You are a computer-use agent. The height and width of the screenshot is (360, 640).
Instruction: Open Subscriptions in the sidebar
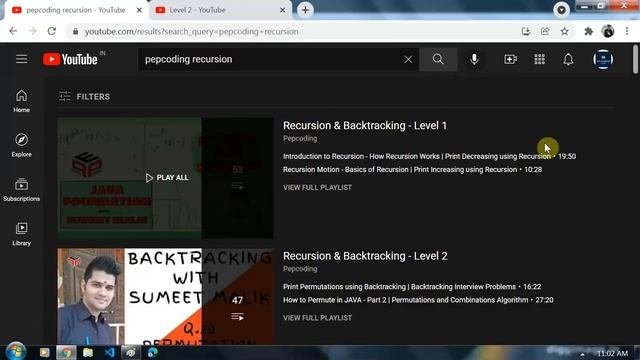21,190
